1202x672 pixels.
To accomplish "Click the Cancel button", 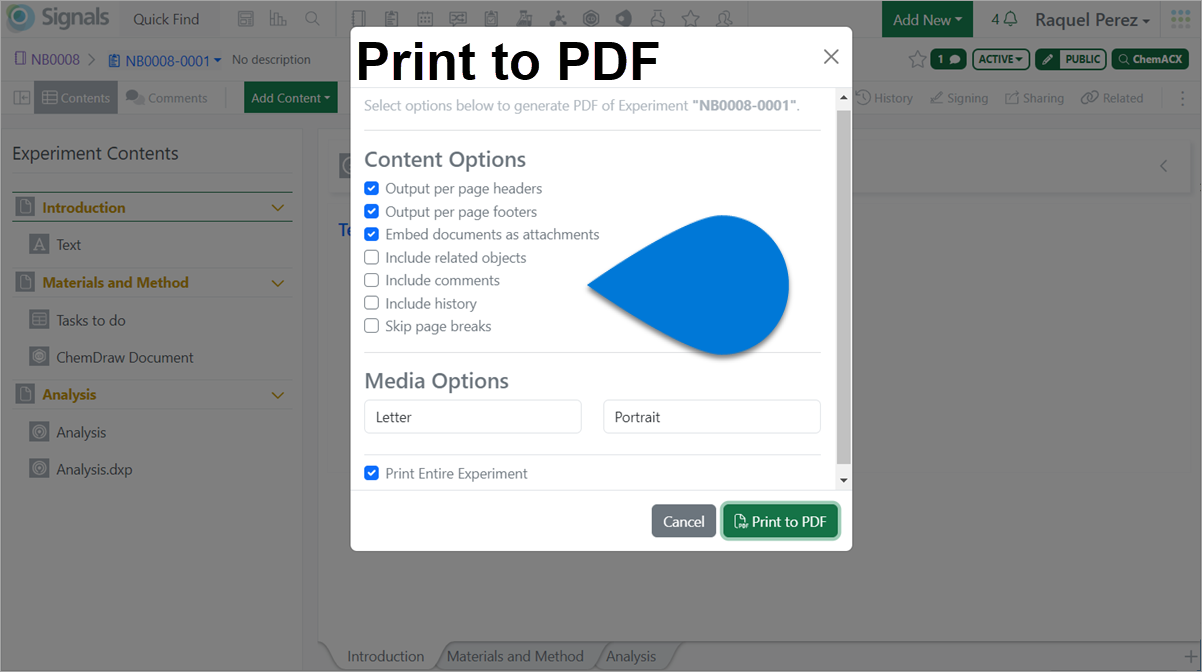I will tap(684, 521).
